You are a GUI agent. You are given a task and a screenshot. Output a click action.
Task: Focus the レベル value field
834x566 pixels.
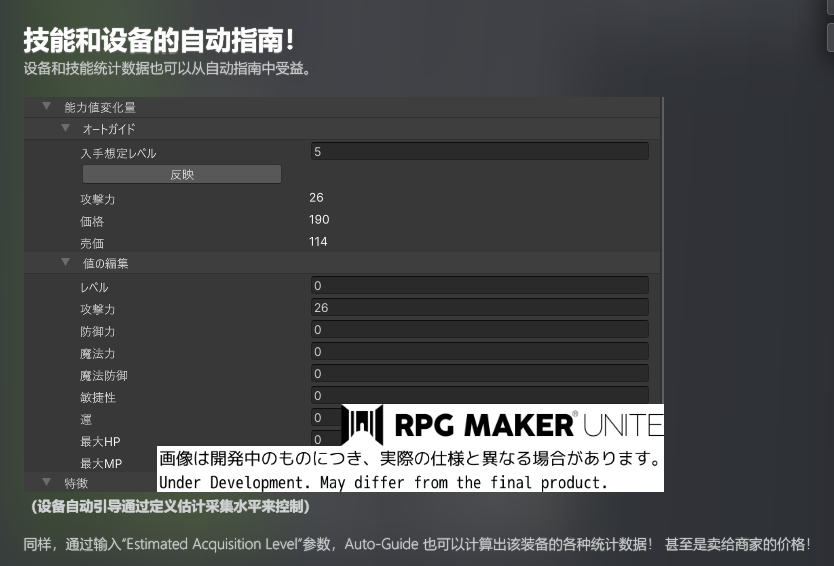pyautogui.click(x=480, y=286)
